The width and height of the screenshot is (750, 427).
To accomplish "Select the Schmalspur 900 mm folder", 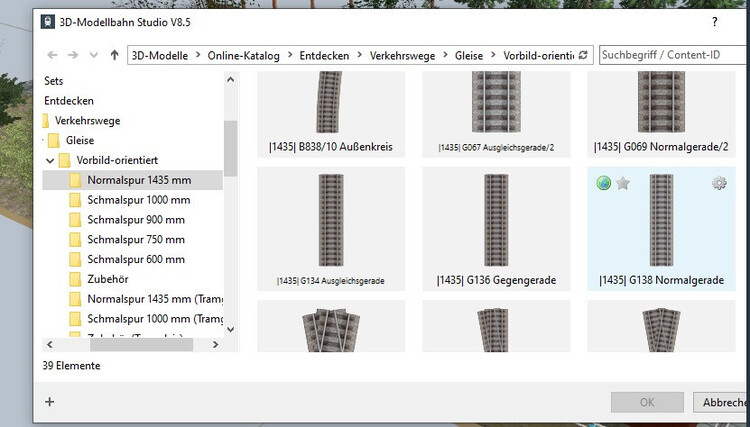I will pos(136,220).
